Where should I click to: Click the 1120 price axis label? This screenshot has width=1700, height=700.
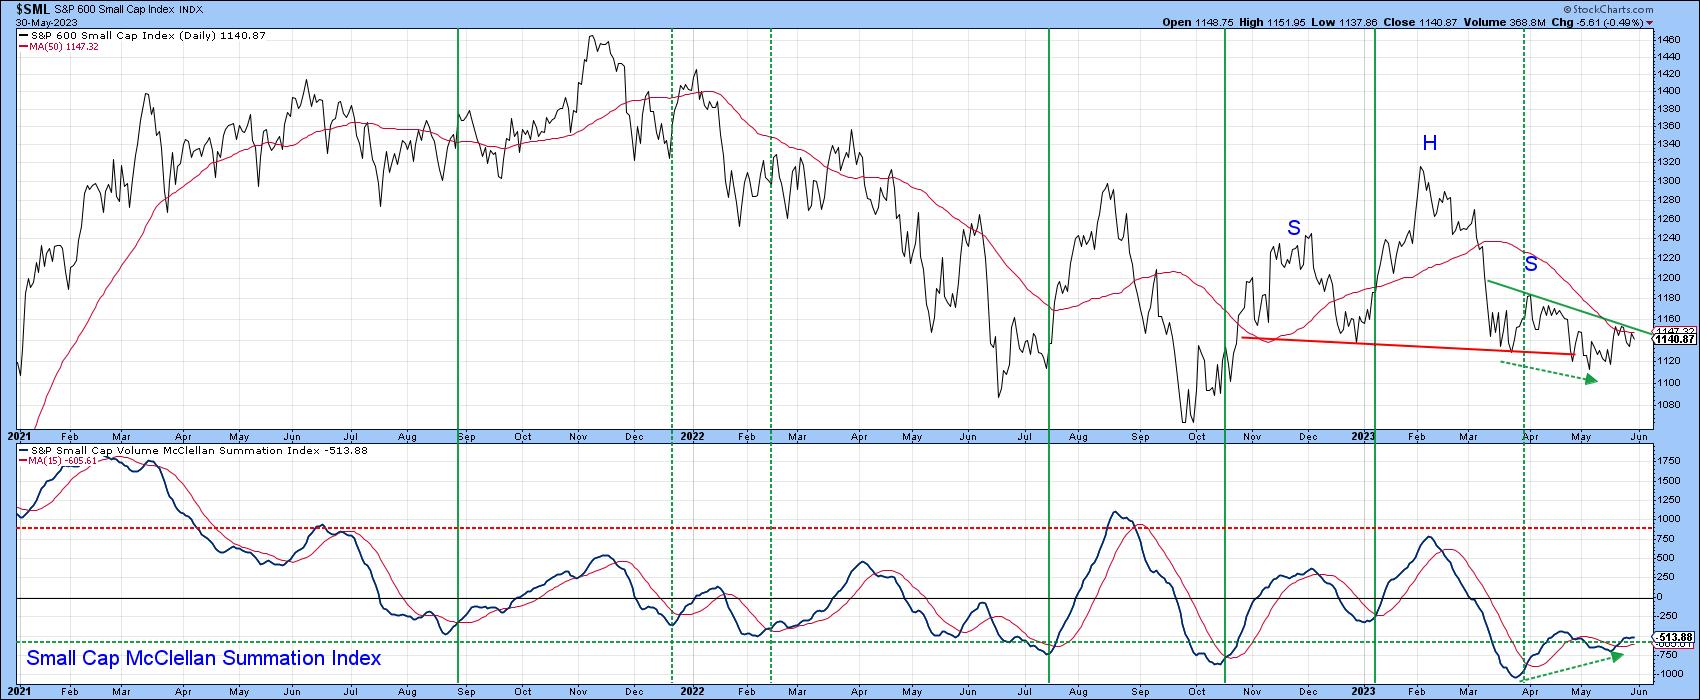pyautogui.click(x=1669, y=362)
